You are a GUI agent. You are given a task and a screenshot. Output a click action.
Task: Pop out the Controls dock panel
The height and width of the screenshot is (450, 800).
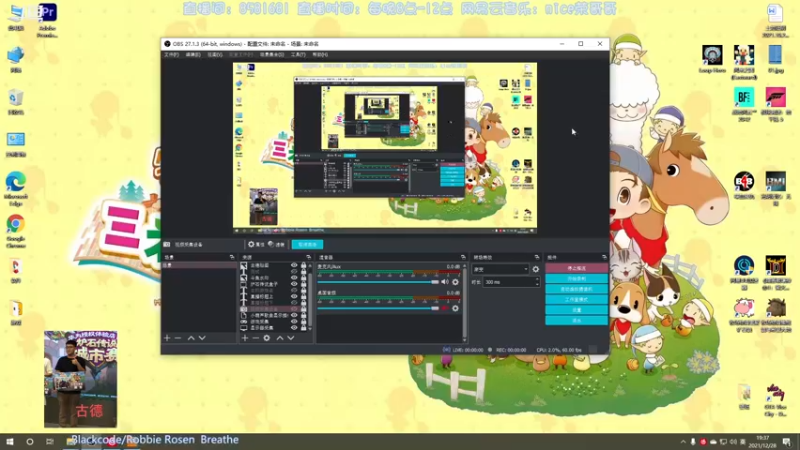pyautogui.click(x=605, y=257)
